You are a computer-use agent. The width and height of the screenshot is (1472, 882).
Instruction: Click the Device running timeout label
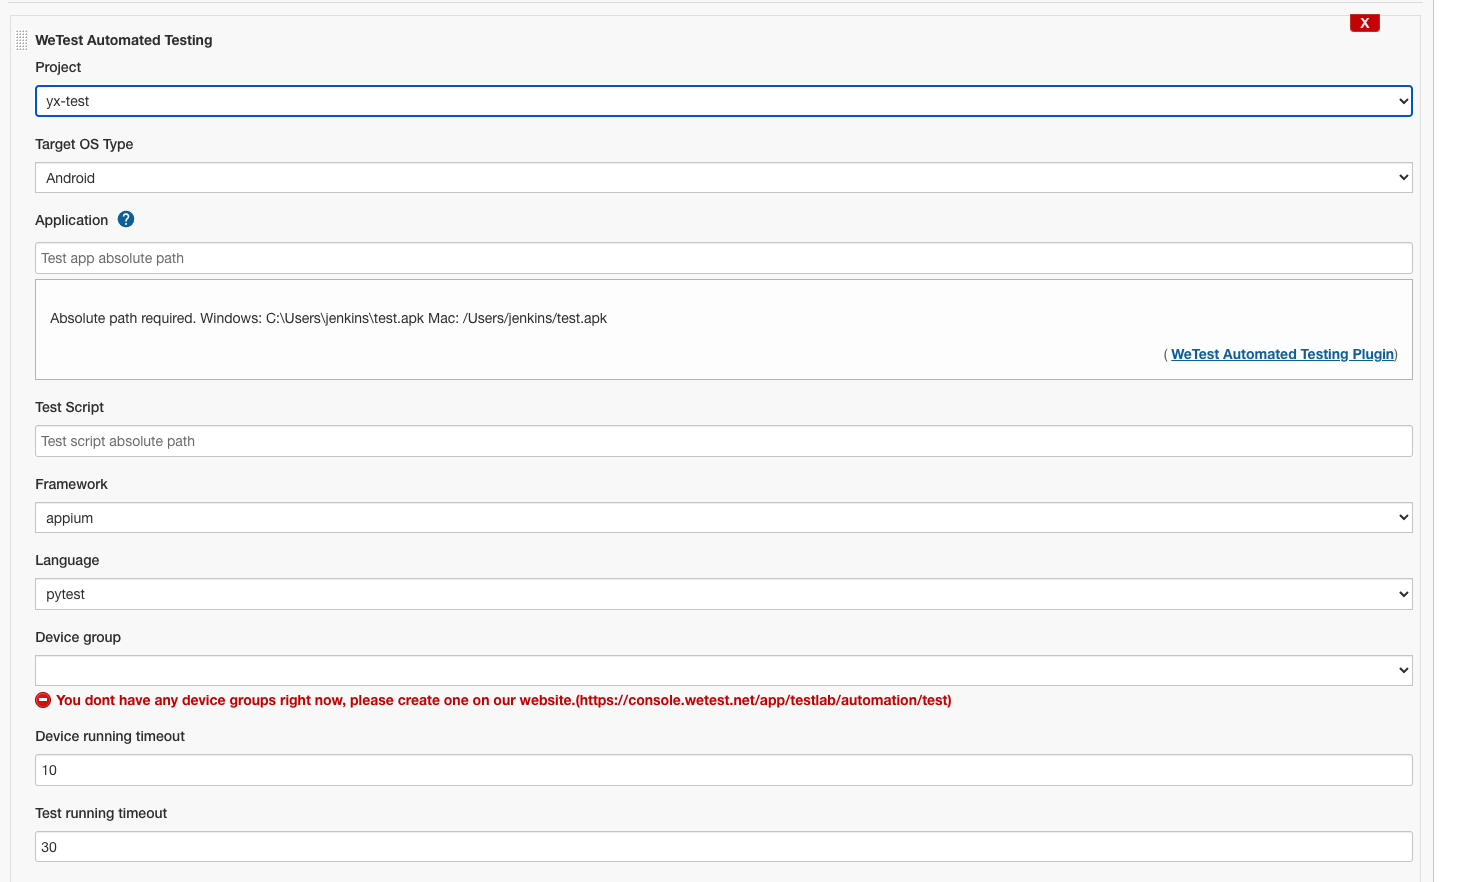[x=110, y=736]
